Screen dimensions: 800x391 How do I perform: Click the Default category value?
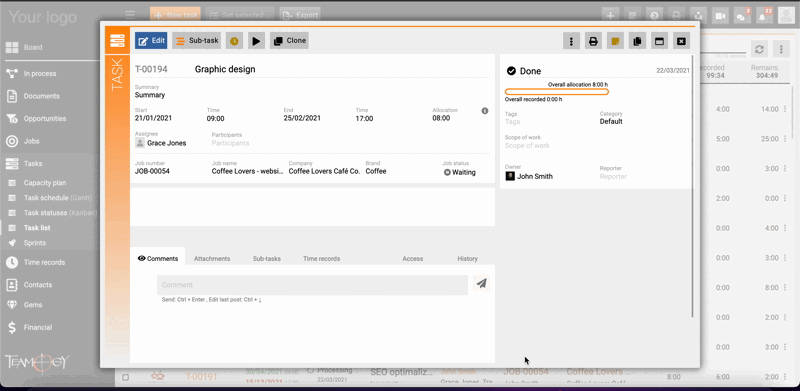point(611,121)
